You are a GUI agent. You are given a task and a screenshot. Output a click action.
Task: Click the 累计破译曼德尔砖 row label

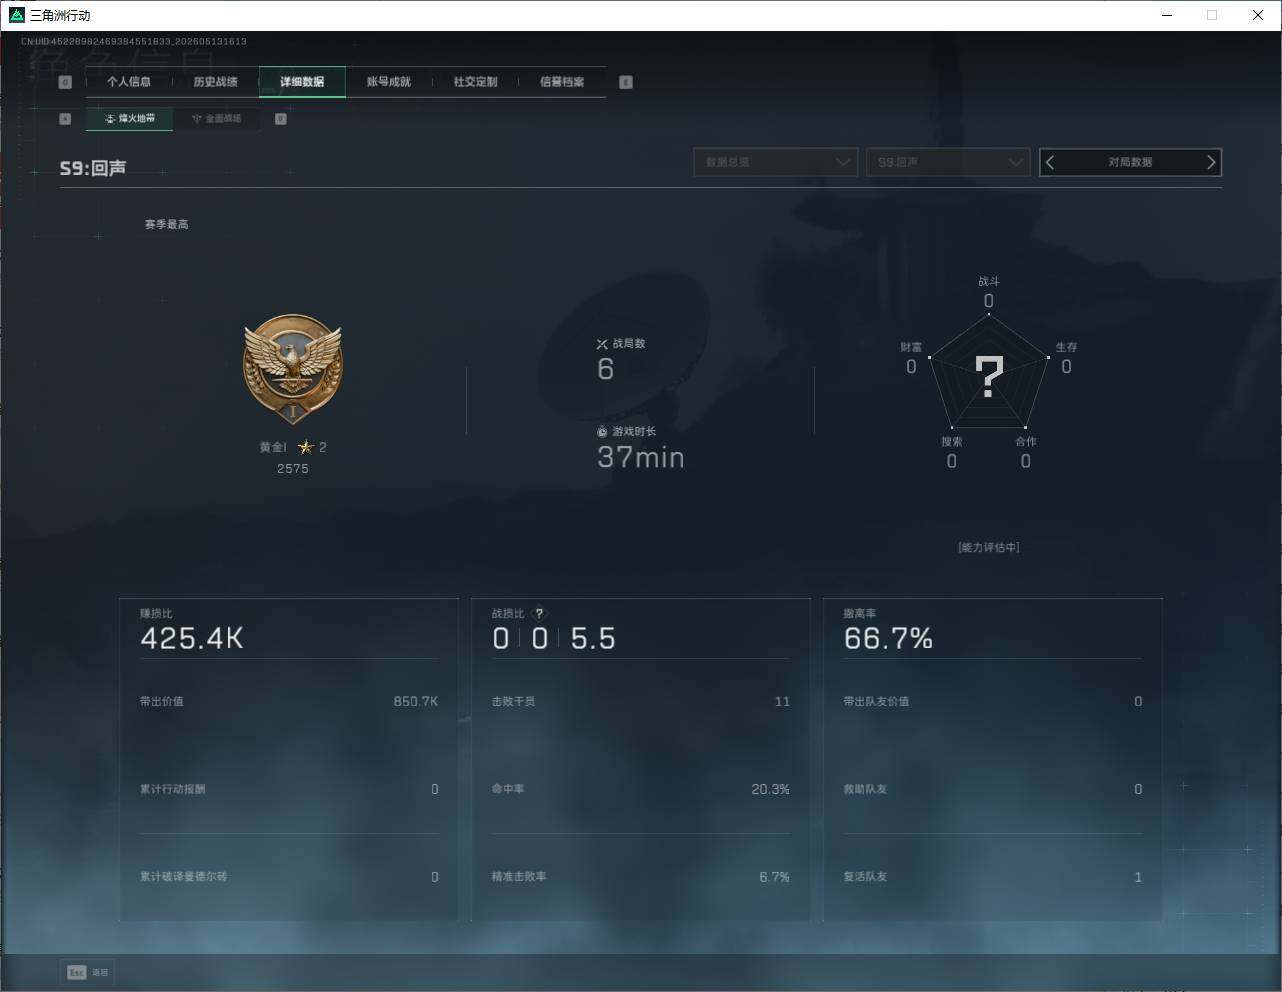click(184, 877)
